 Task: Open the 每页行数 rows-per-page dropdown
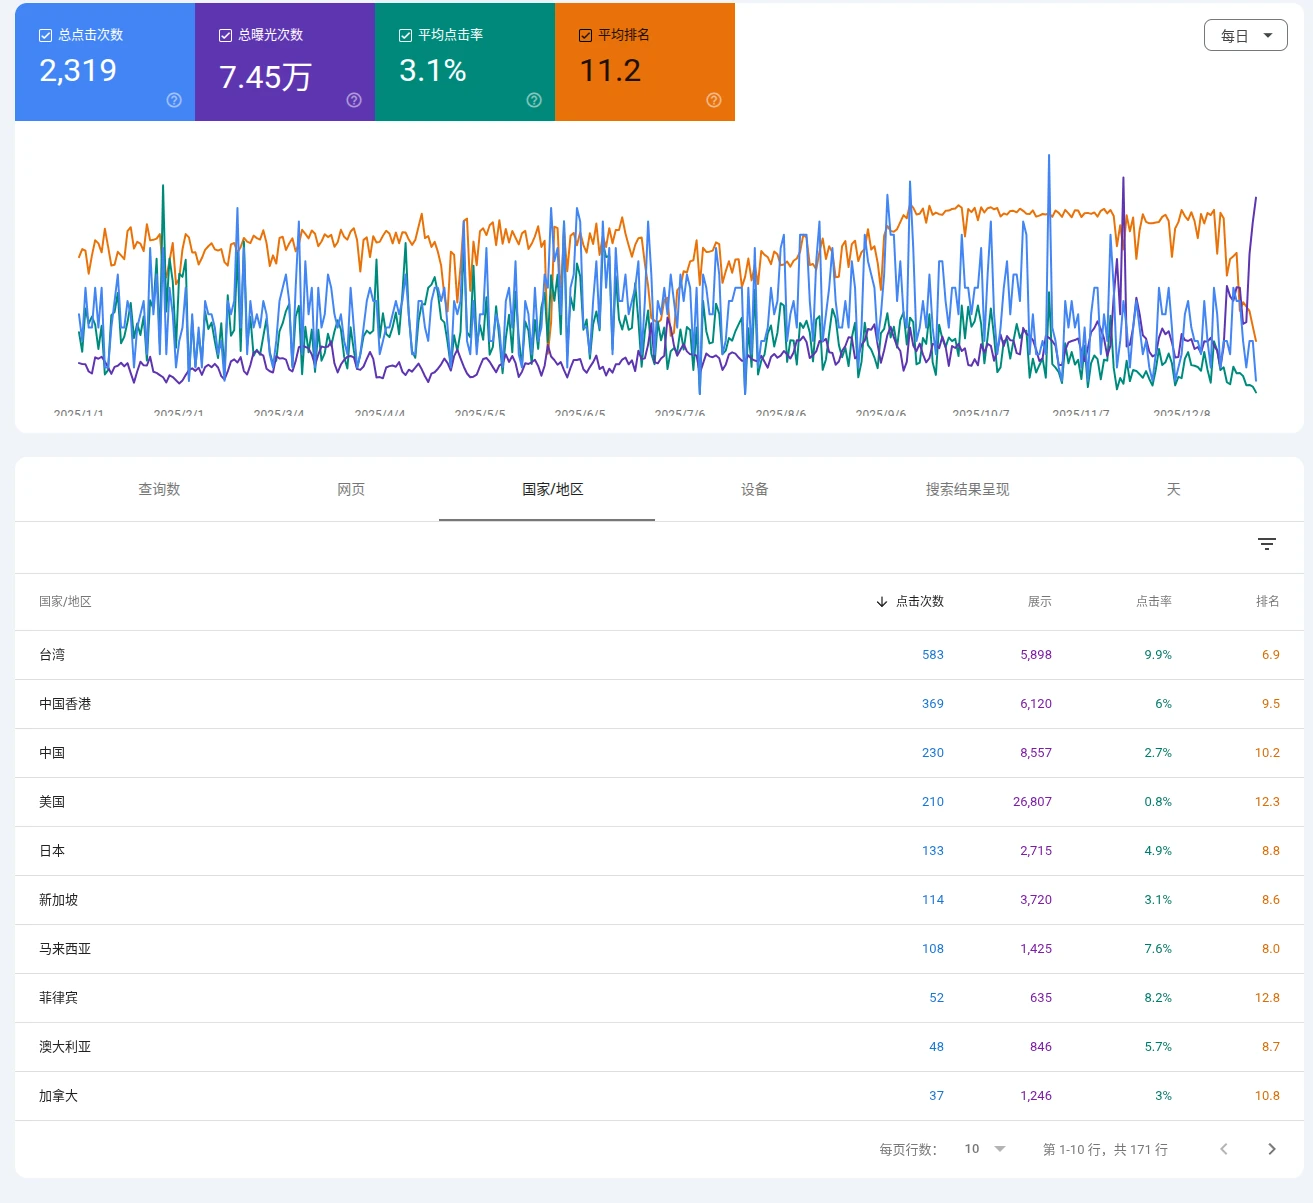[x=984, y=1149]
